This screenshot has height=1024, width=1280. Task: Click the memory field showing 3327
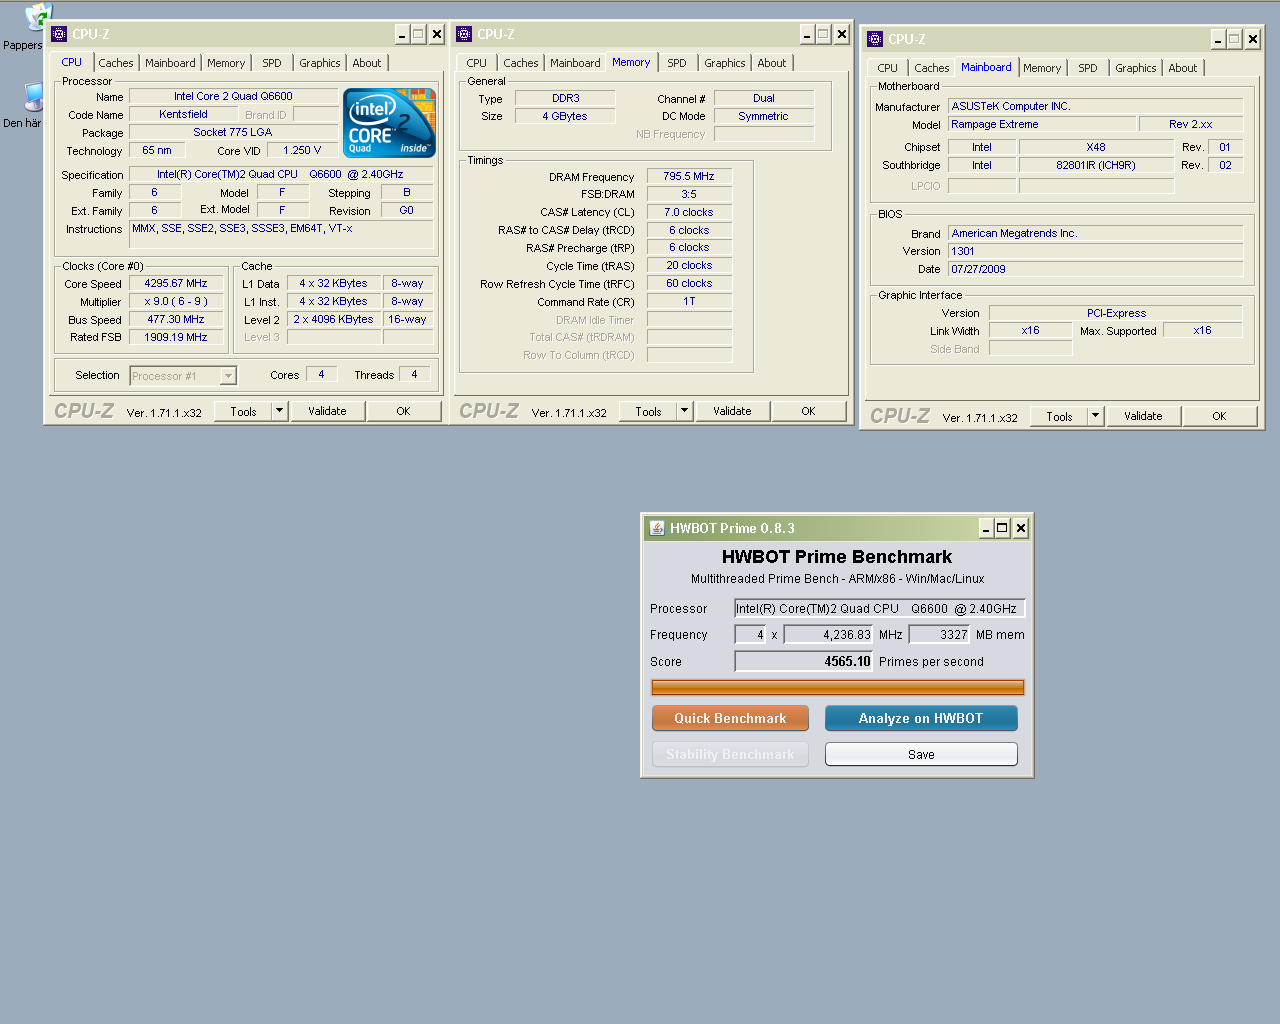[940, 634]
